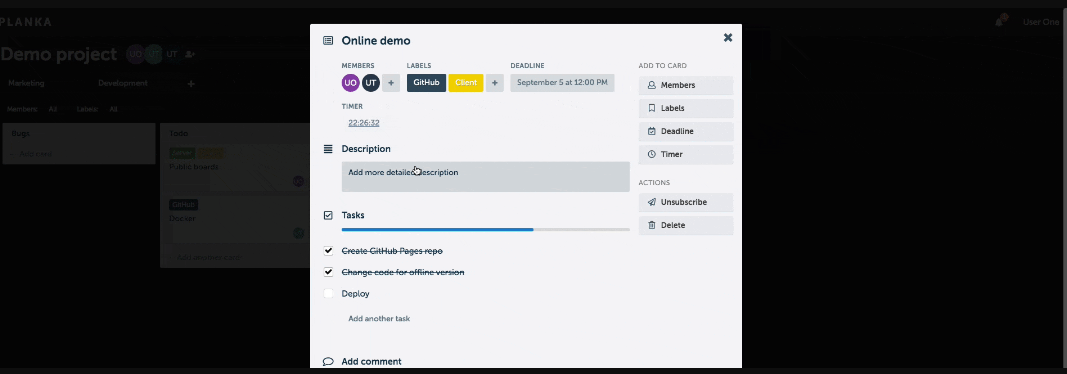Screen dimensions: 1067x374
Task: Click the Change code for offline version text
Action: (x=403, y=272)
